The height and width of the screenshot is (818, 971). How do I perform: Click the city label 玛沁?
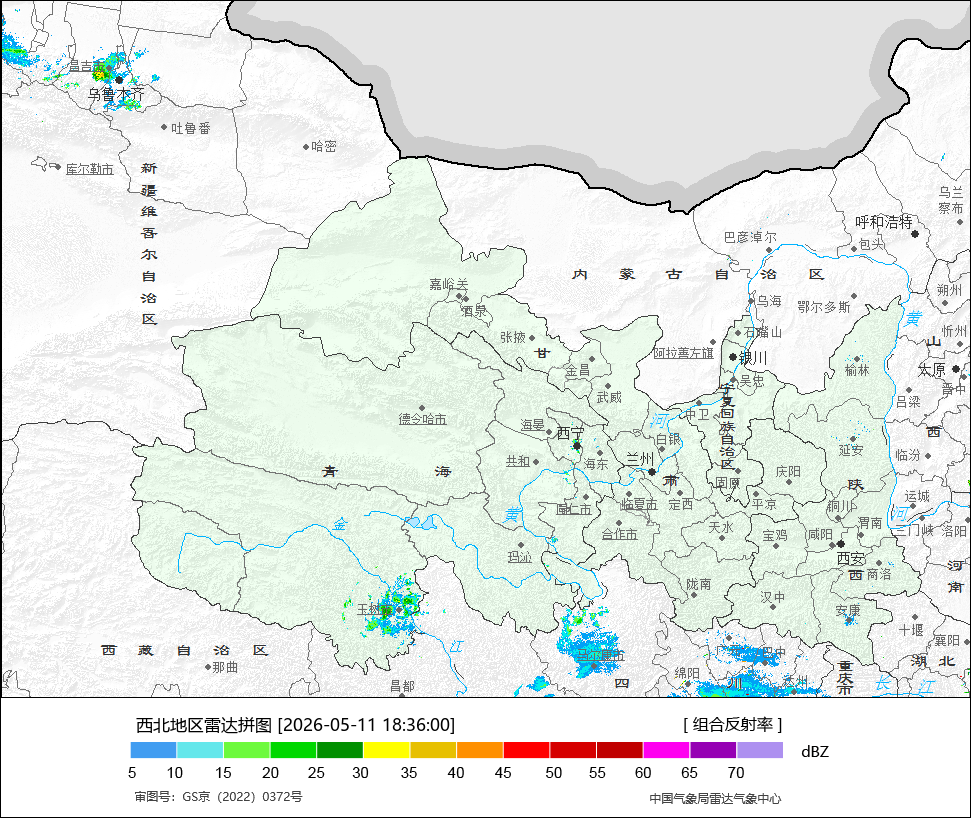point(520,557)
